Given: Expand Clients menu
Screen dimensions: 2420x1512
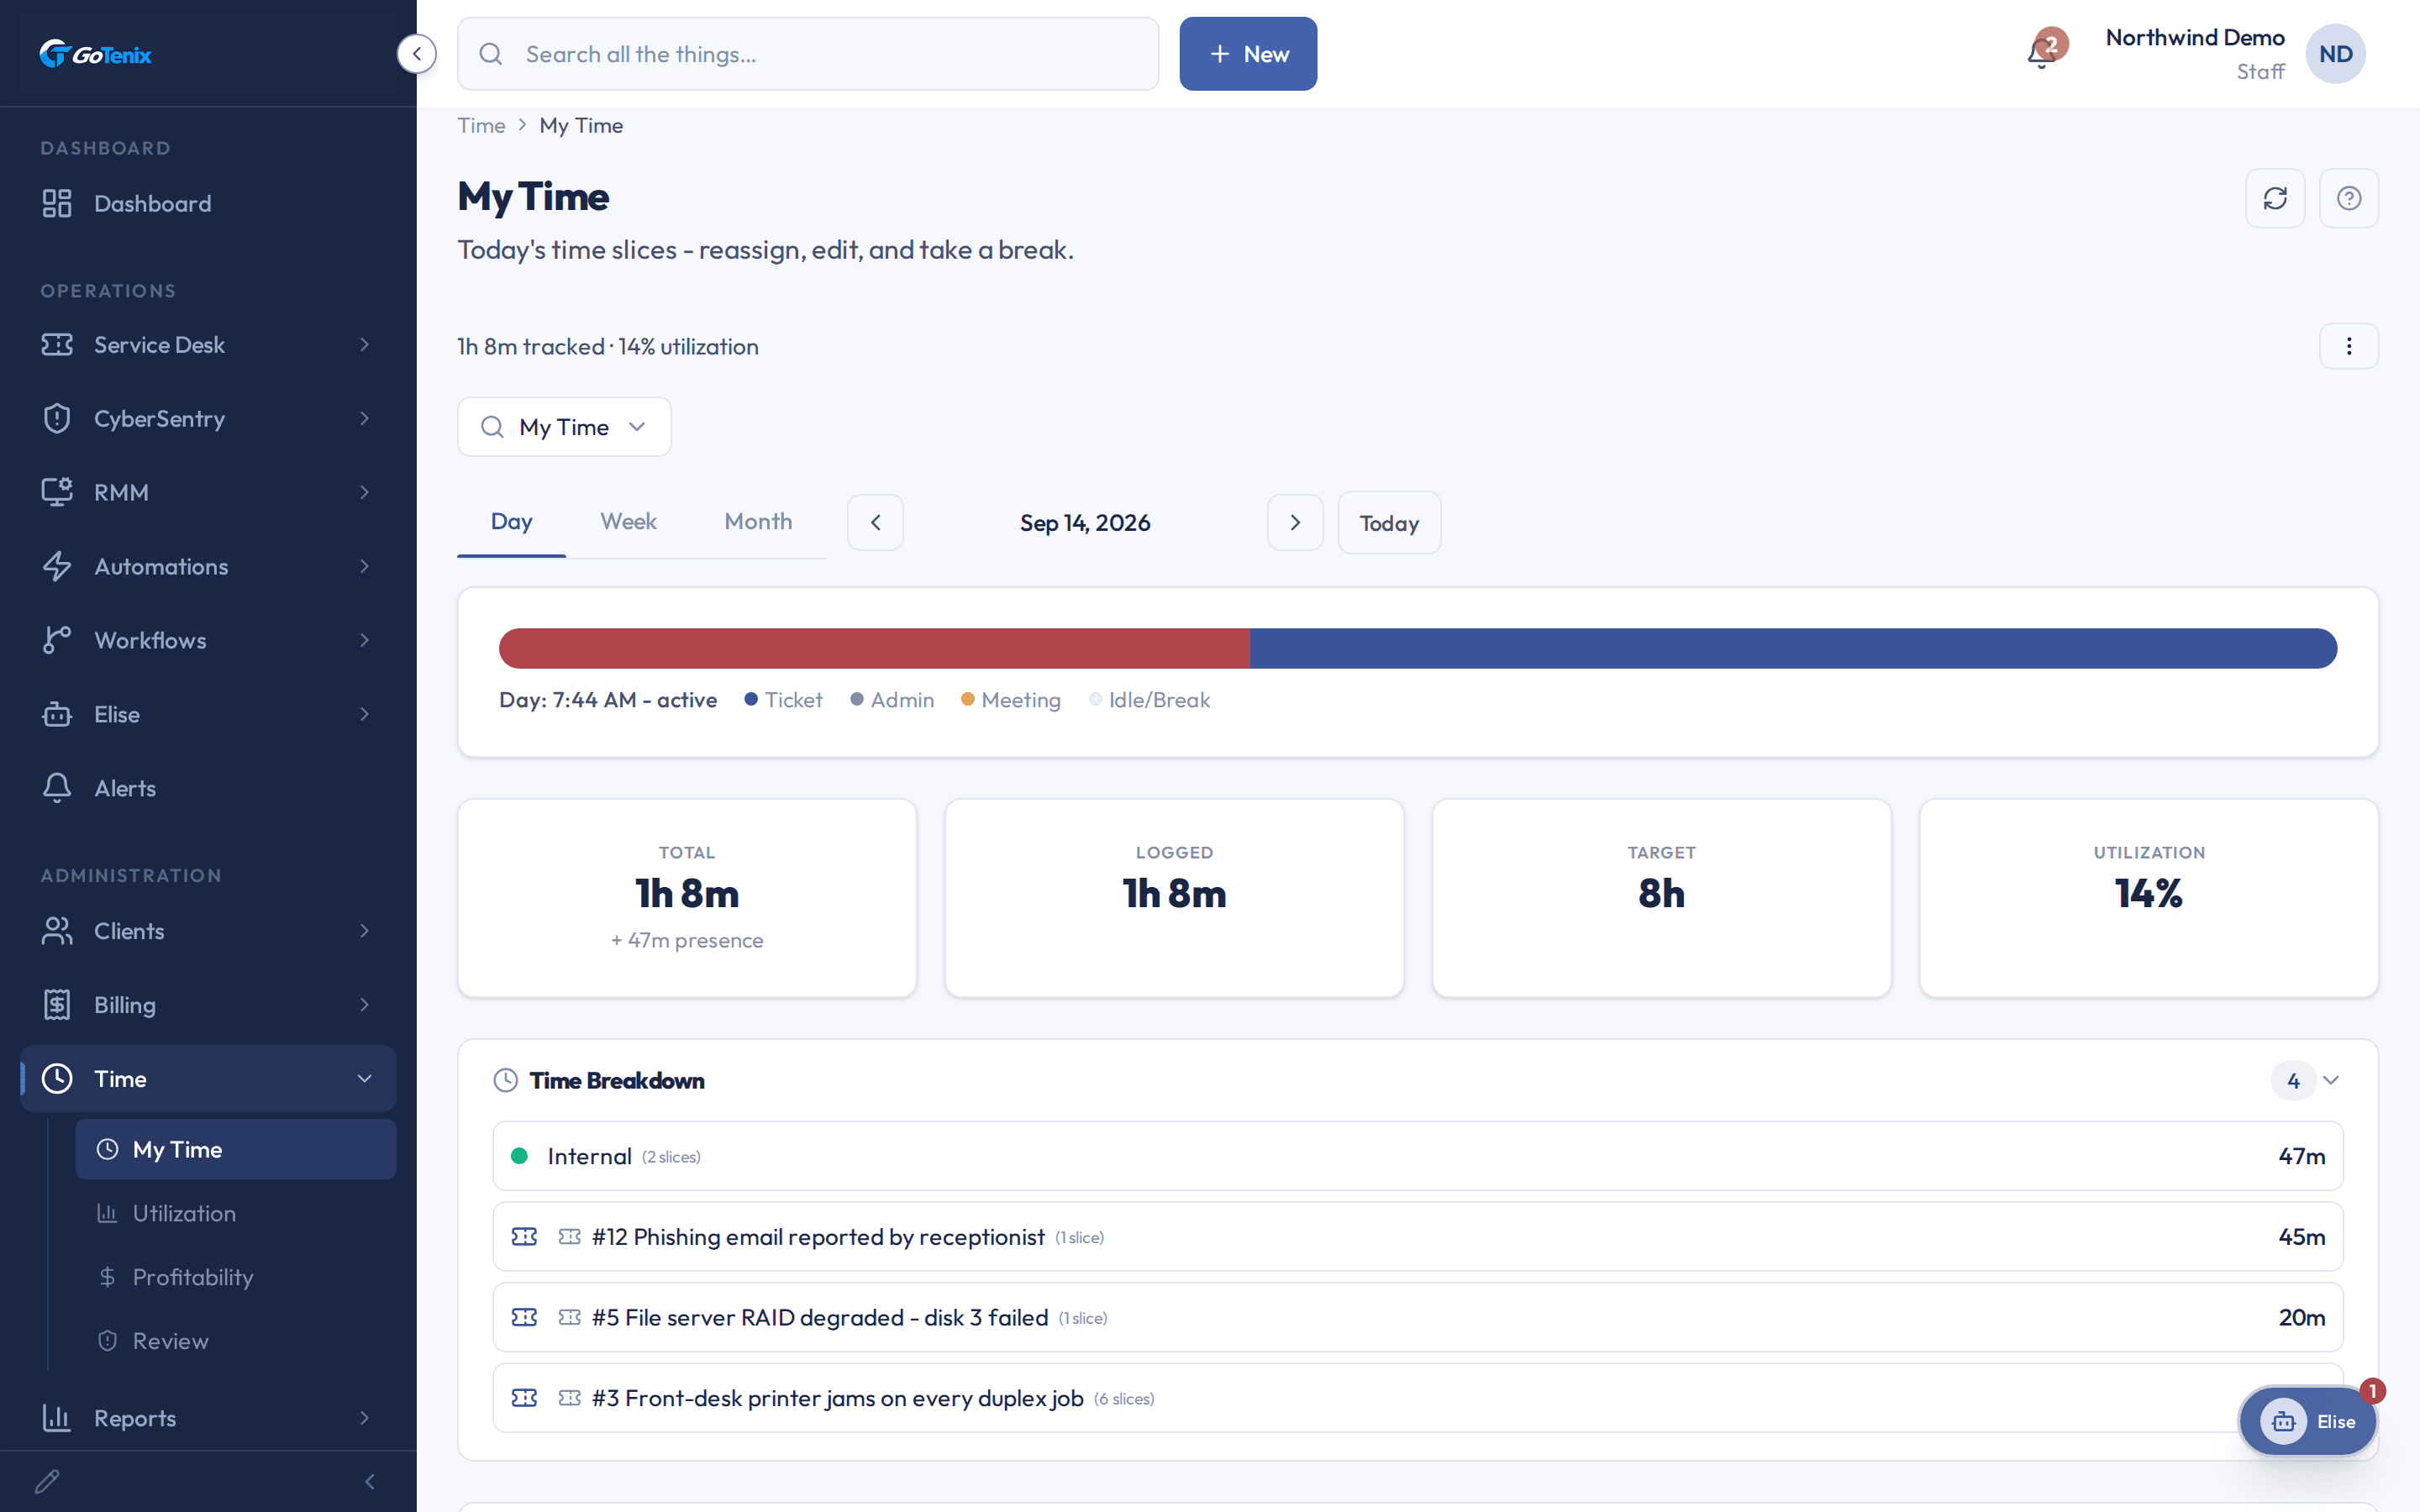Looking at the screenshot, I should (208, 931).
